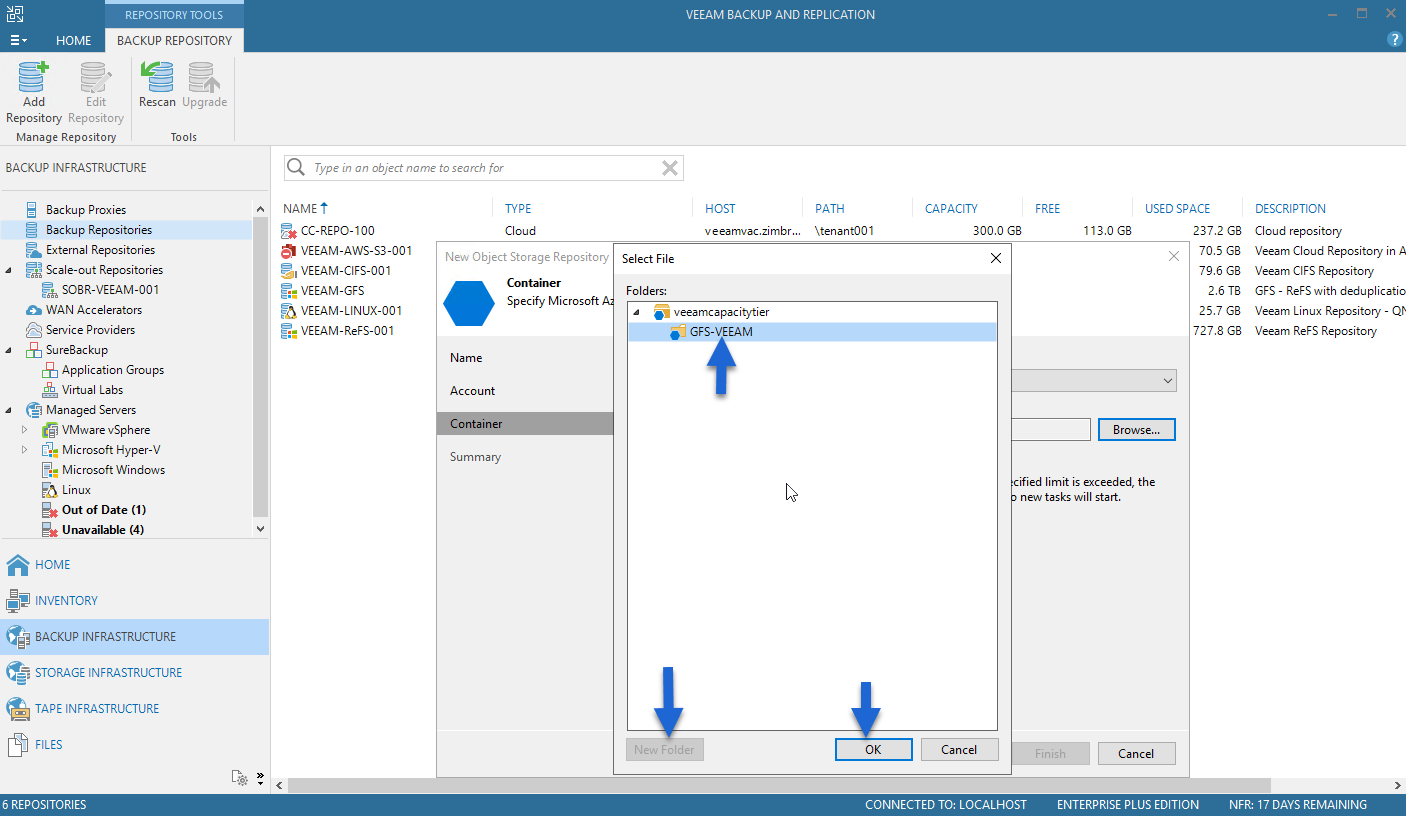This screenshot has height=816, width=1406.
Task: Clear the search box with the X icon
Action: 670,168
